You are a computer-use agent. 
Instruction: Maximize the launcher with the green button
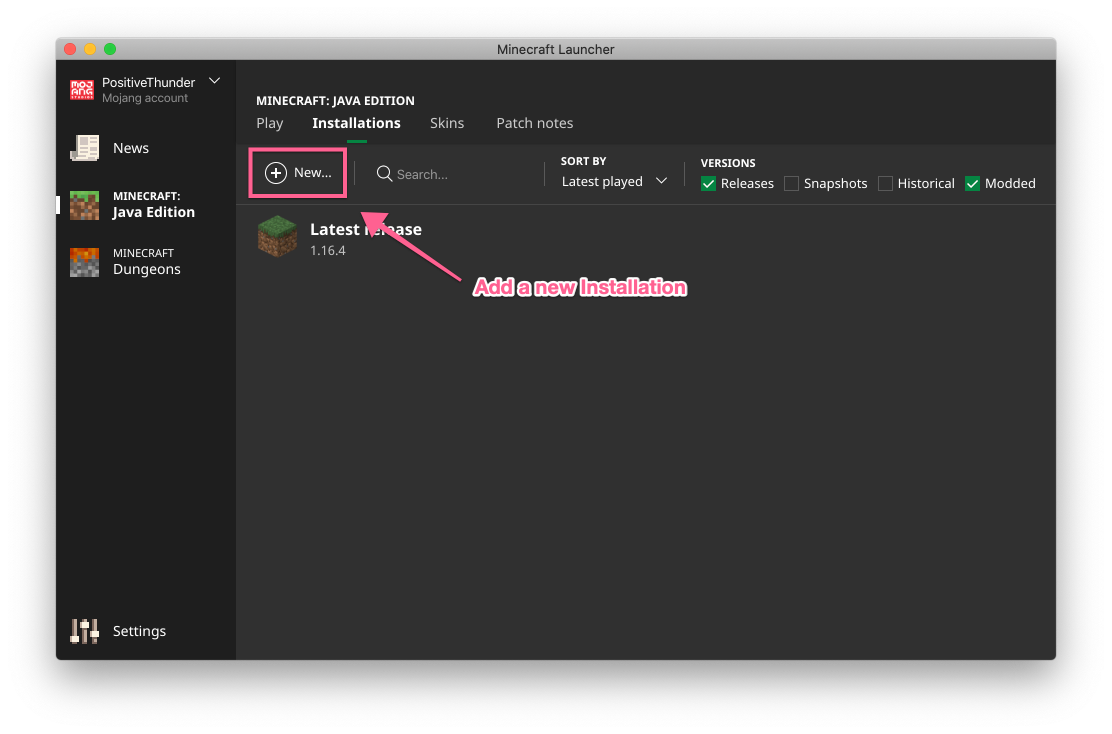coord(110,49)
